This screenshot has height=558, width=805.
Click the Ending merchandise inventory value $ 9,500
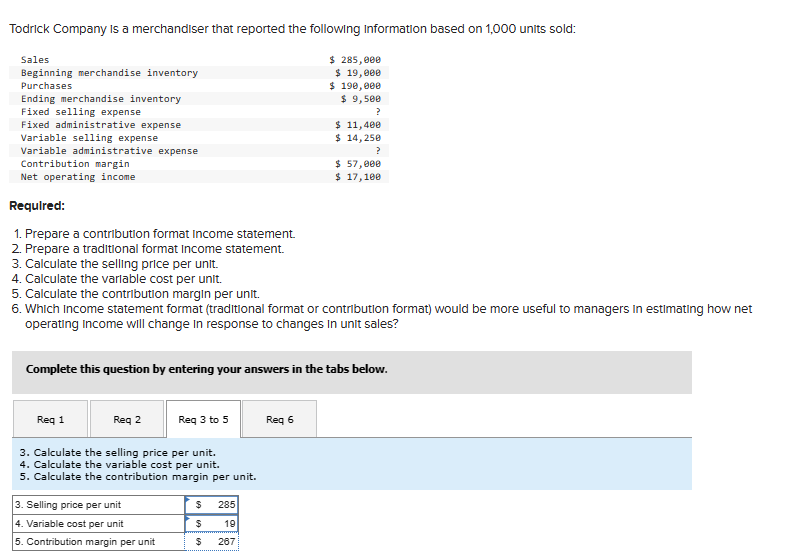point(360,99)
